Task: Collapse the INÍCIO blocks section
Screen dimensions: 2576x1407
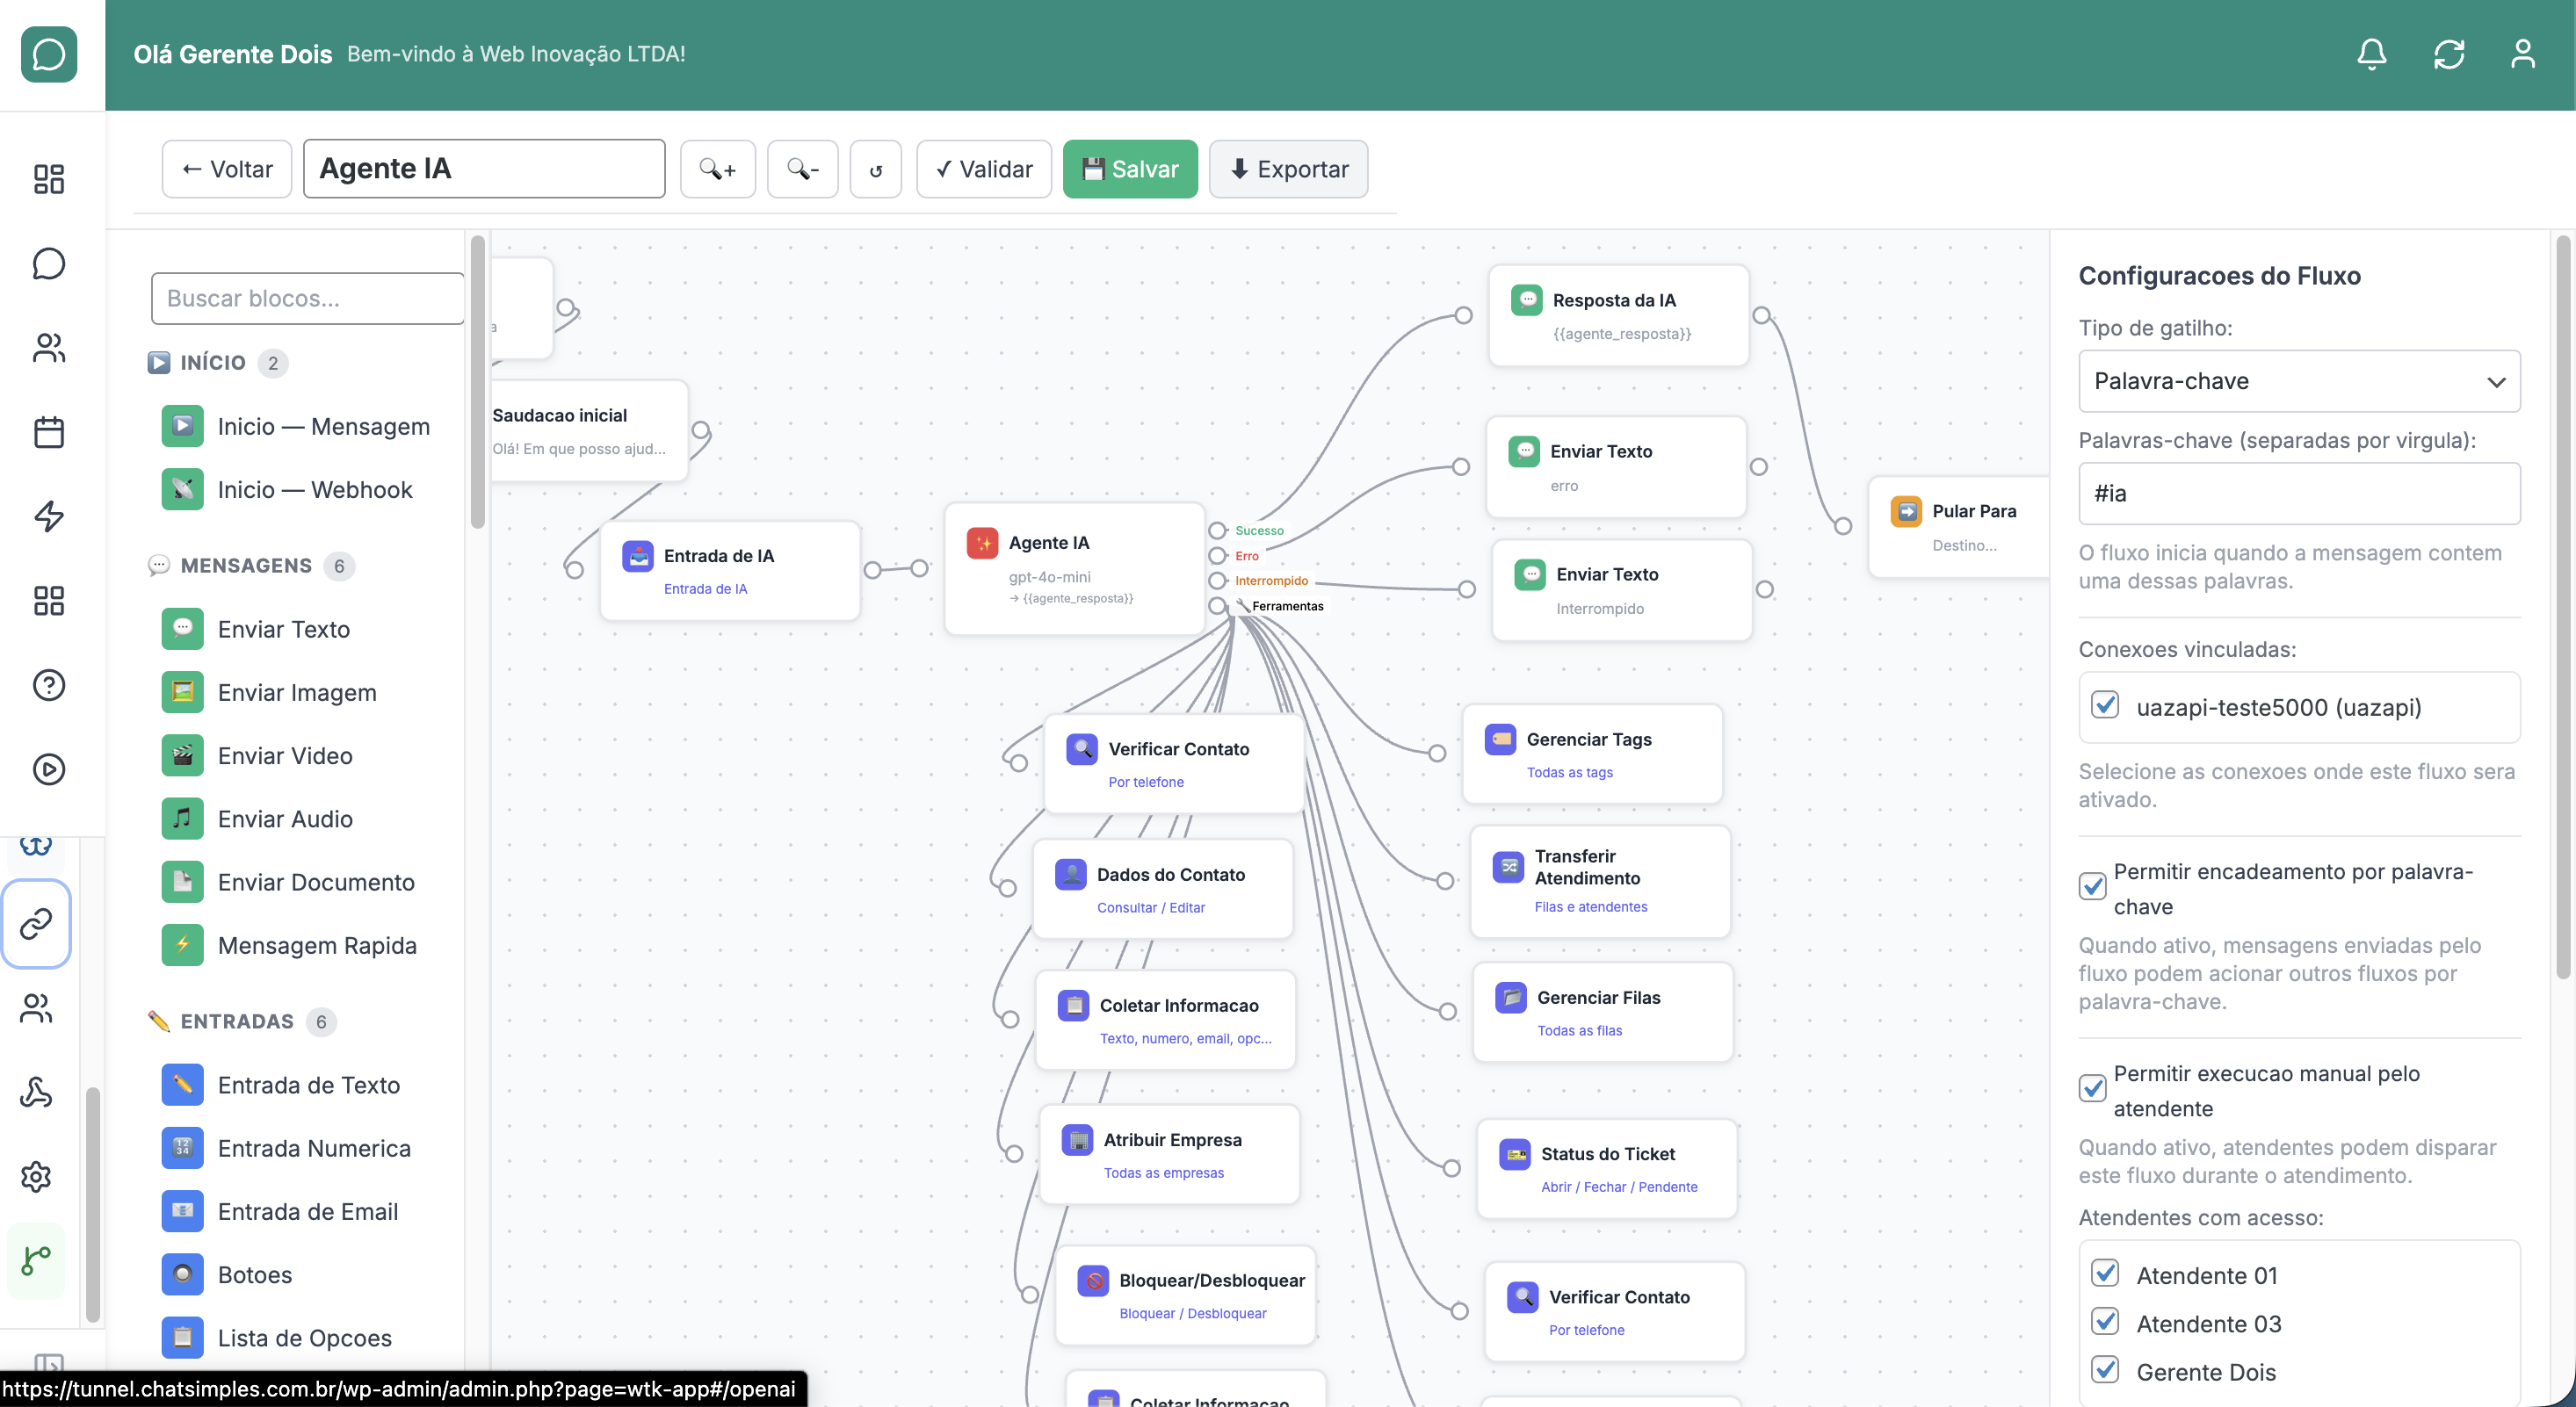Action: 214,363
